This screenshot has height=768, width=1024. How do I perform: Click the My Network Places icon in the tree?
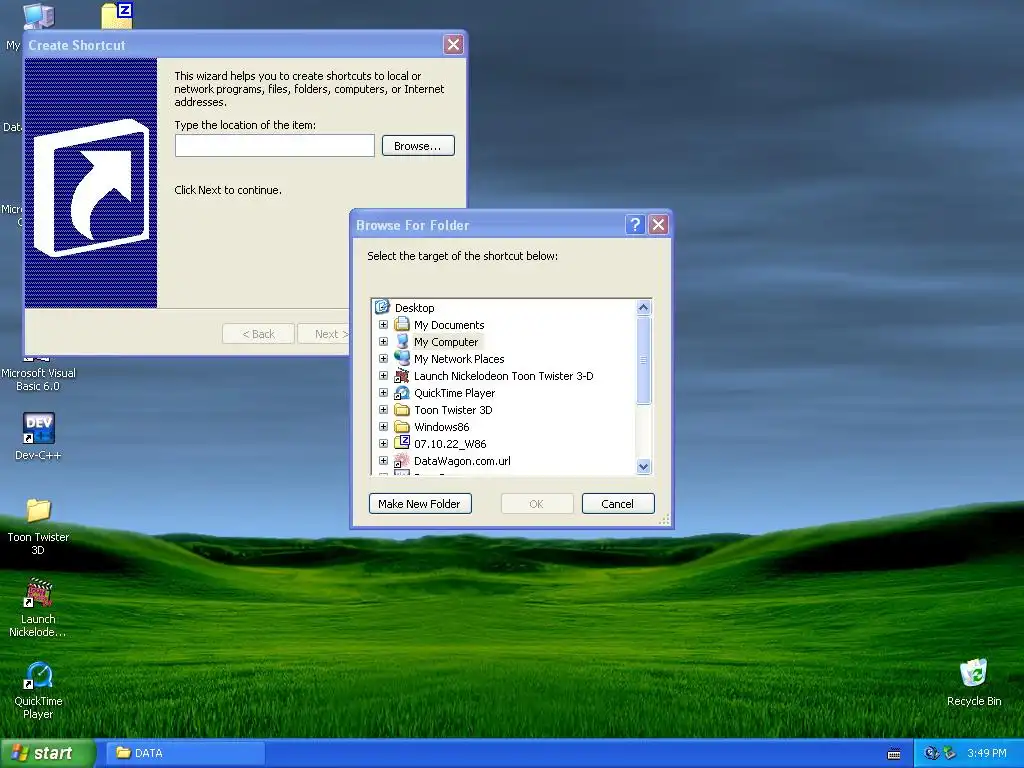[402, 359]
